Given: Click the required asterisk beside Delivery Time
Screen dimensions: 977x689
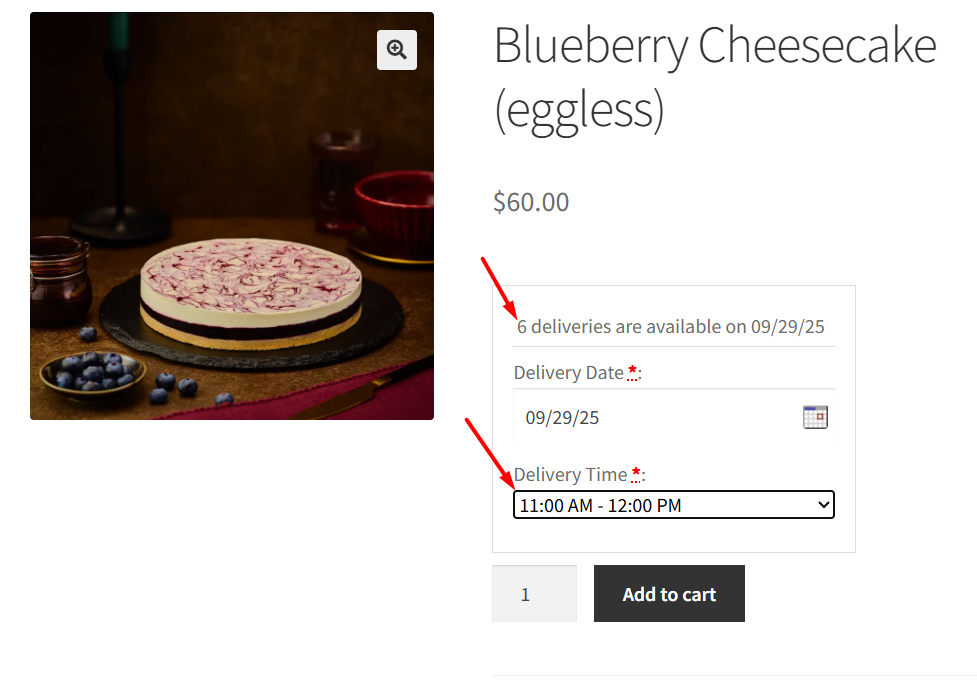Looking at the screenshot, I should (x=636, y=474).
